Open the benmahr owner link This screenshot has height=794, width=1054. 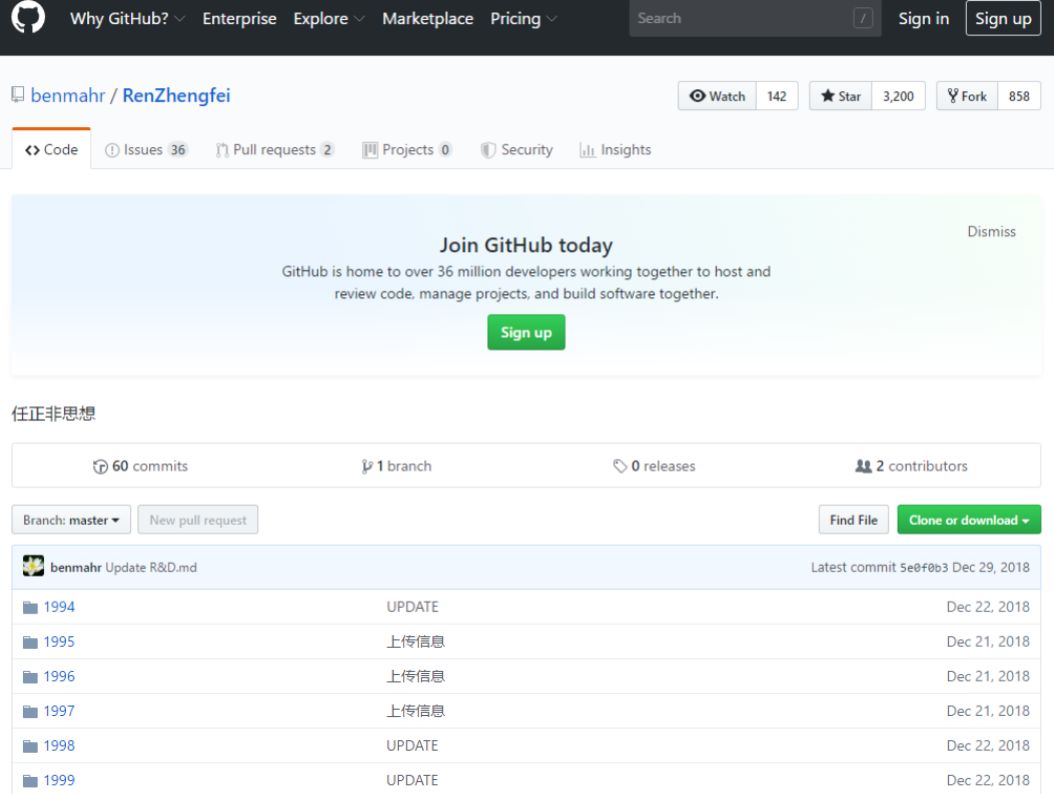pos(68,95)
